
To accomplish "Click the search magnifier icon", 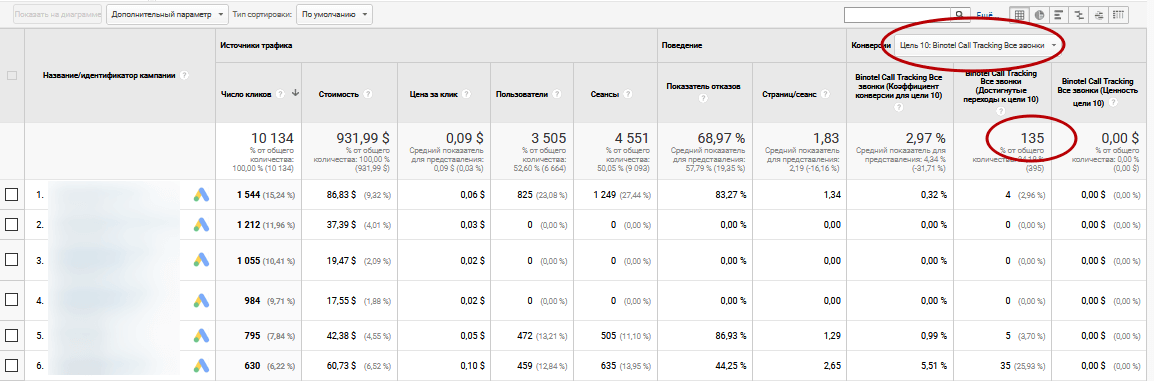I will coord(960,14).
